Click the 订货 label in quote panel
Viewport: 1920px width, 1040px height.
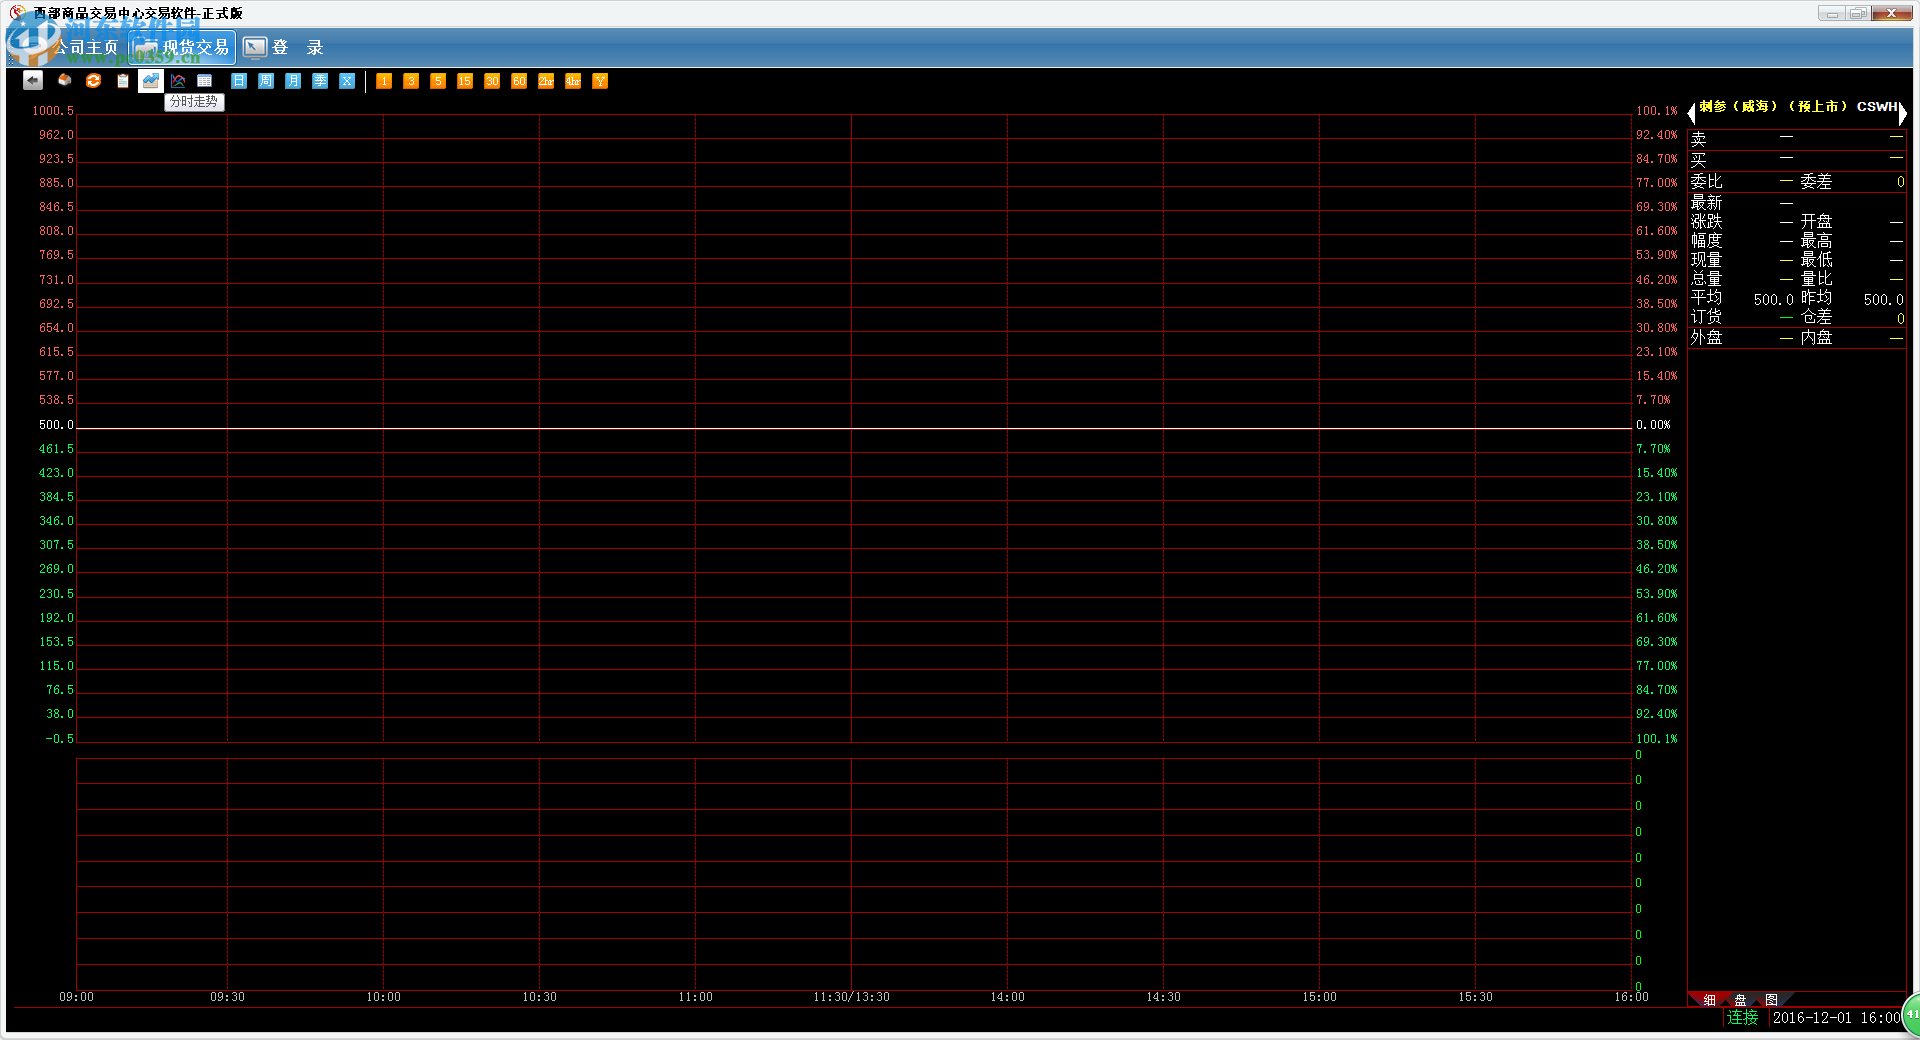pyautogui.click(x=1706, y=317)
